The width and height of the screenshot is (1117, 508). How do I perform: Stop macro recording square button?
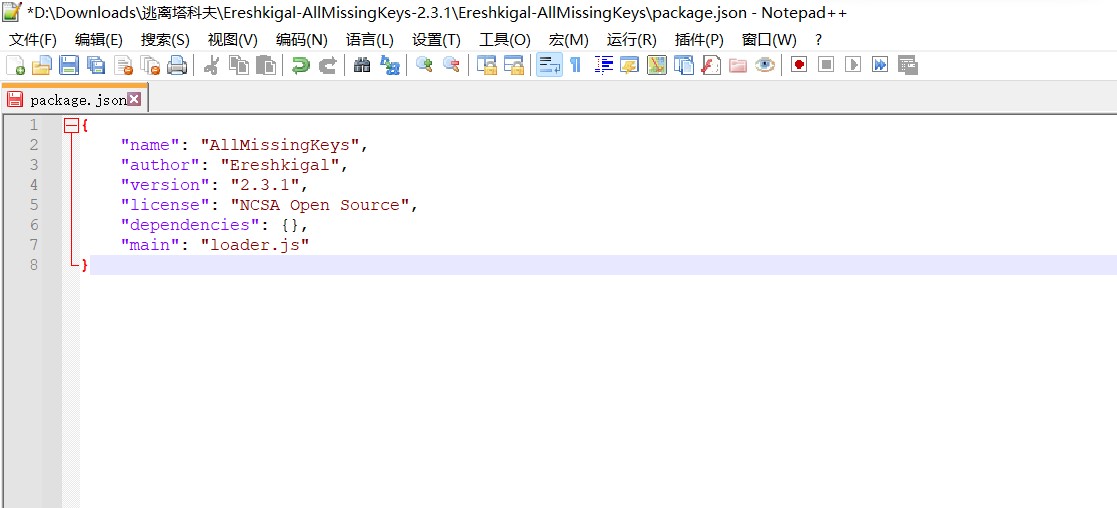click(826, 66)
